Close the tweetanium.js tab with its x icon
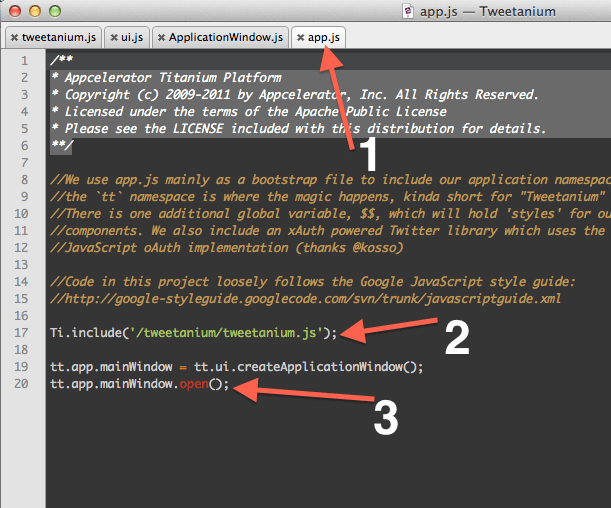This screenshot has width=611, height=508. 14,37
